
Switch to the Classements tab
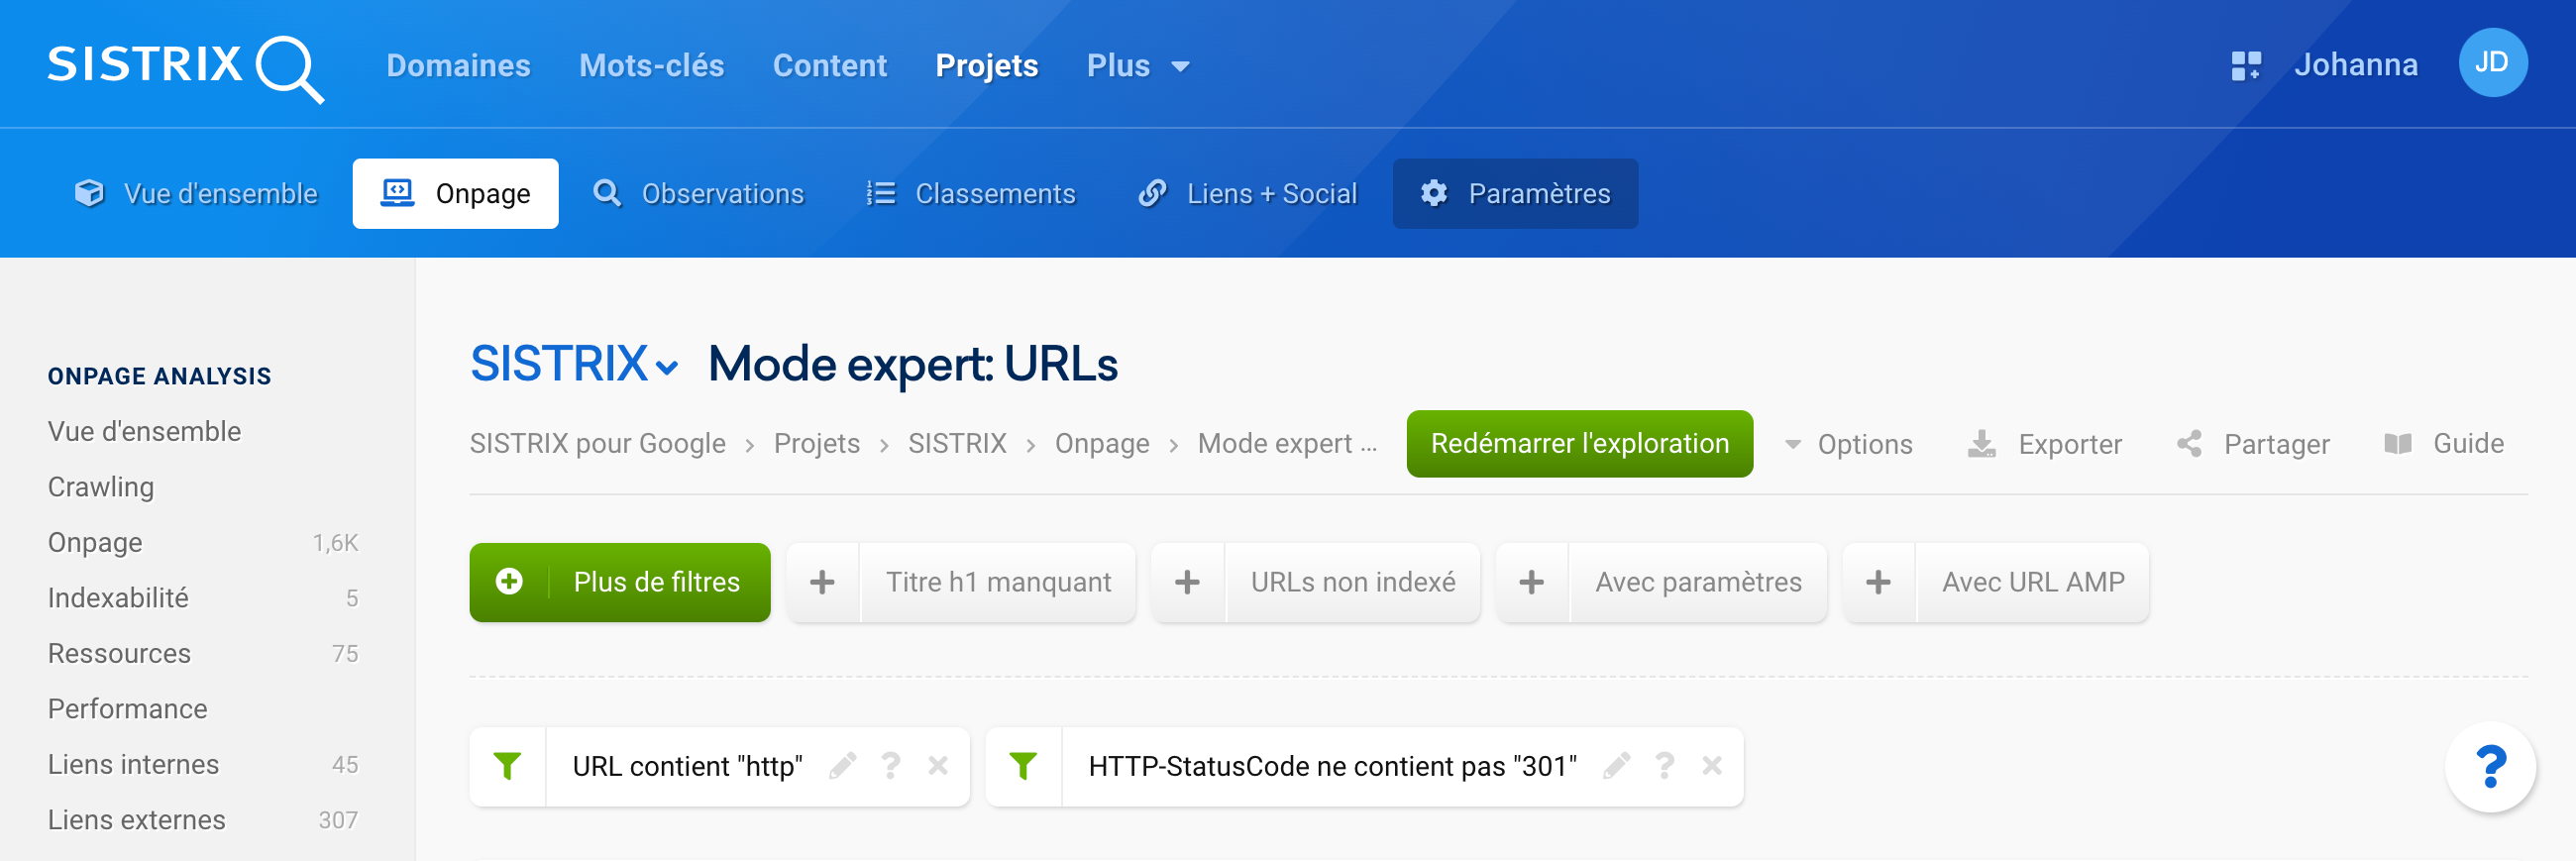point(970,193)
